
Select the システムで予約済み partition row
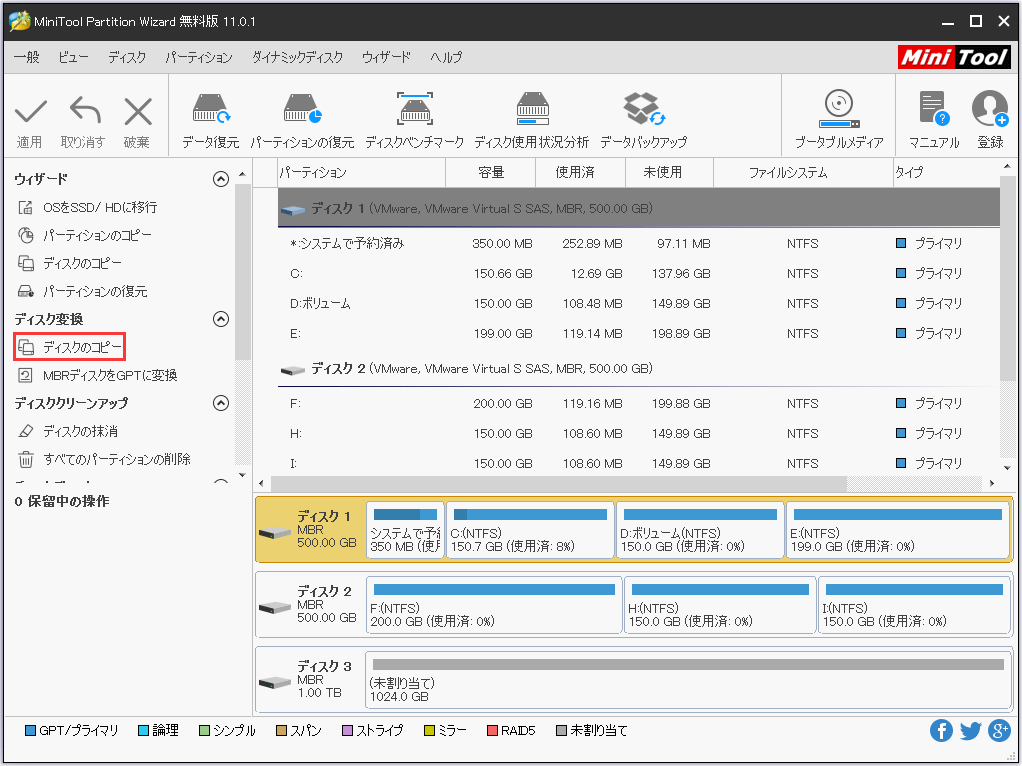[x=639, y=244]
